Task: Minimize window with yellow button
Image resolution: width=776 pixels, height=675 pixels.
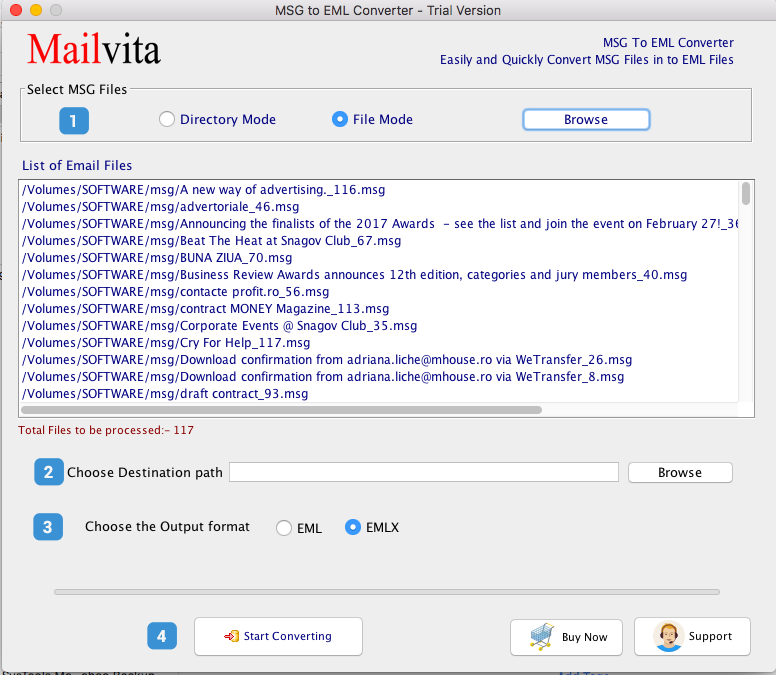Action: (x=36, y=10)
